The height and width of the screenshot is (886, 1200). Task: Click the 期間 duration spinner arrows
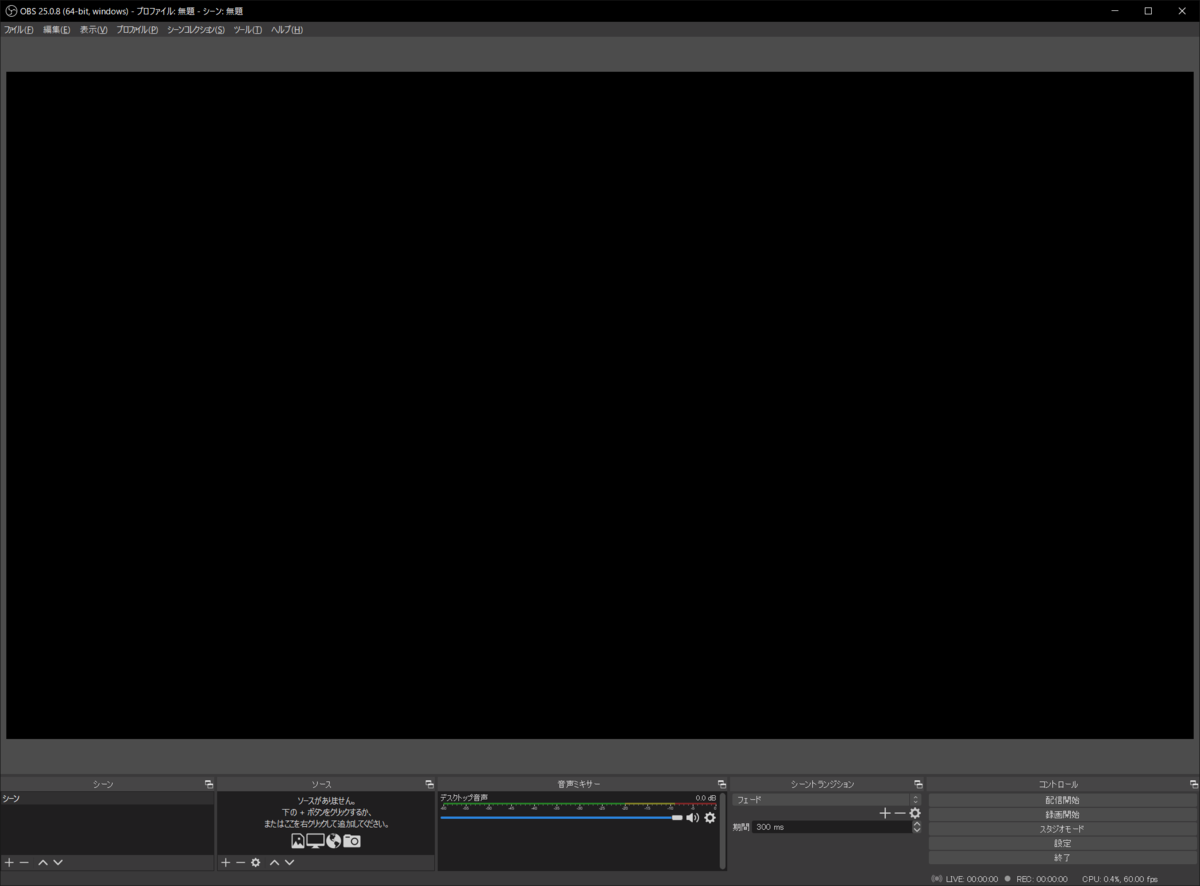tap(916, 827)
